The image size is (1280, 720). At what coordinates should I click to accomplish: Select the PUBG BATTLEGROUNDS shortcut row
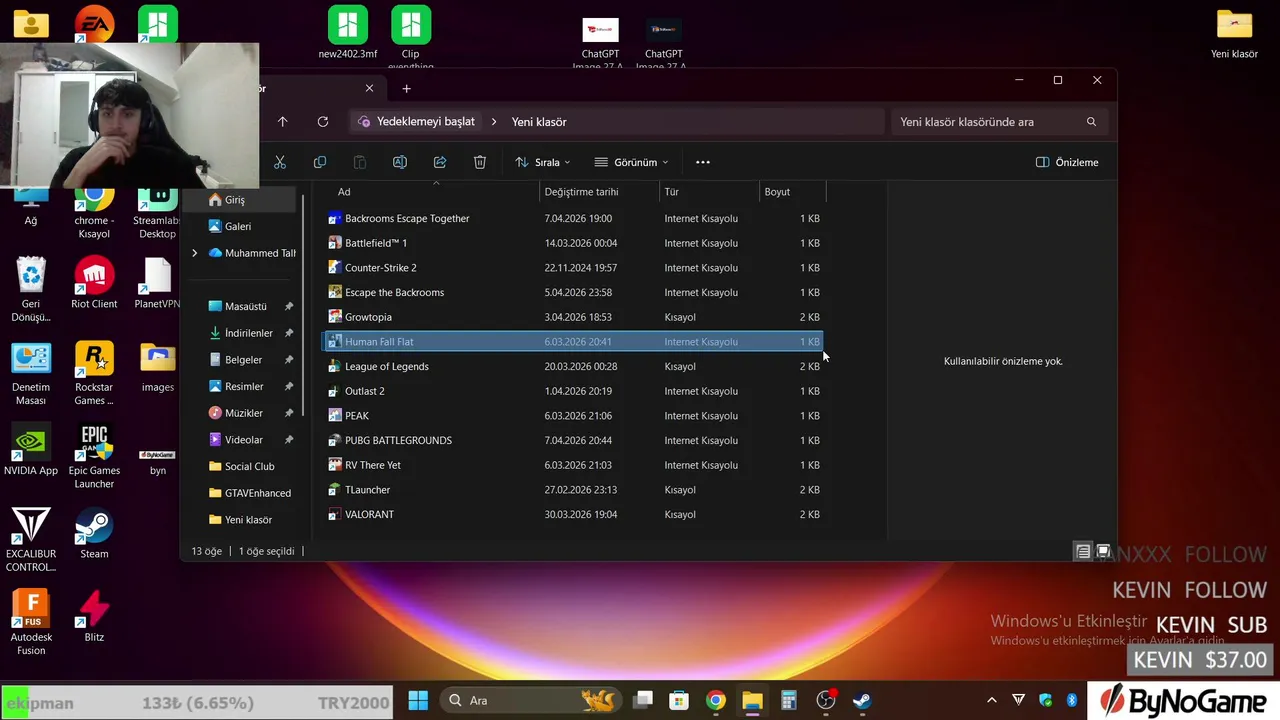(572, 440)
